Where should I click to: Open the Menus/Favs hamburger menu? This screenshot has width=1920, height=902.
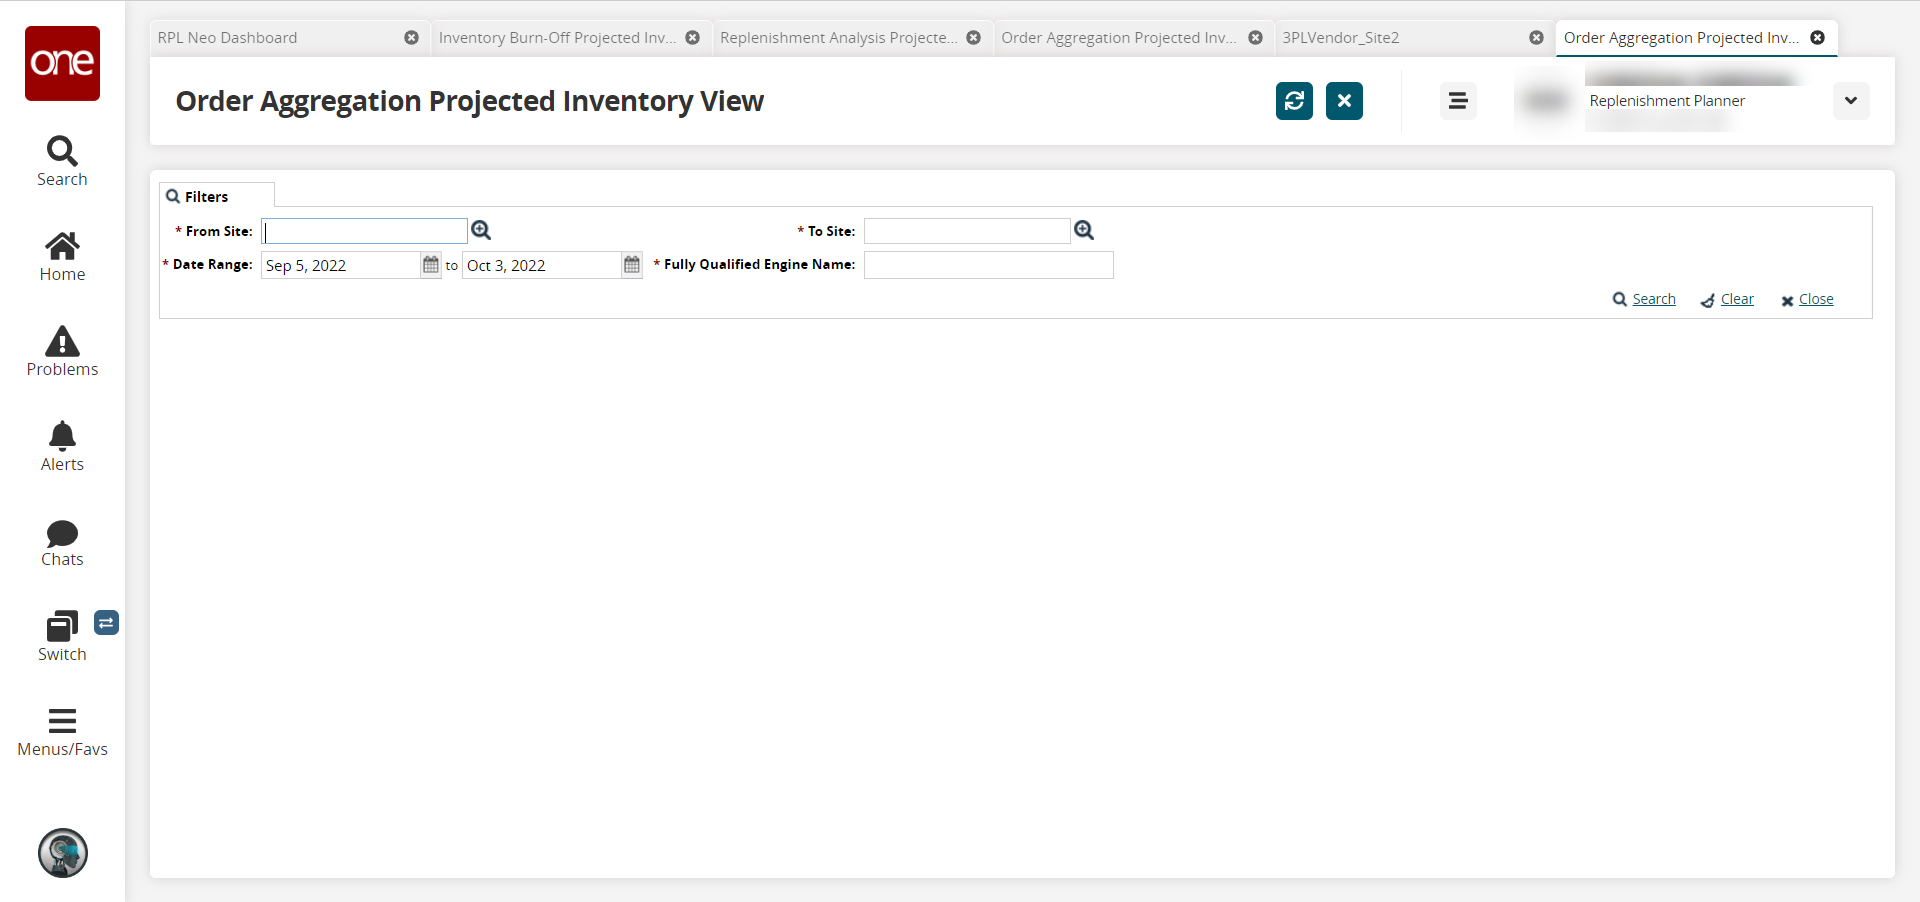tap(62, 733)
